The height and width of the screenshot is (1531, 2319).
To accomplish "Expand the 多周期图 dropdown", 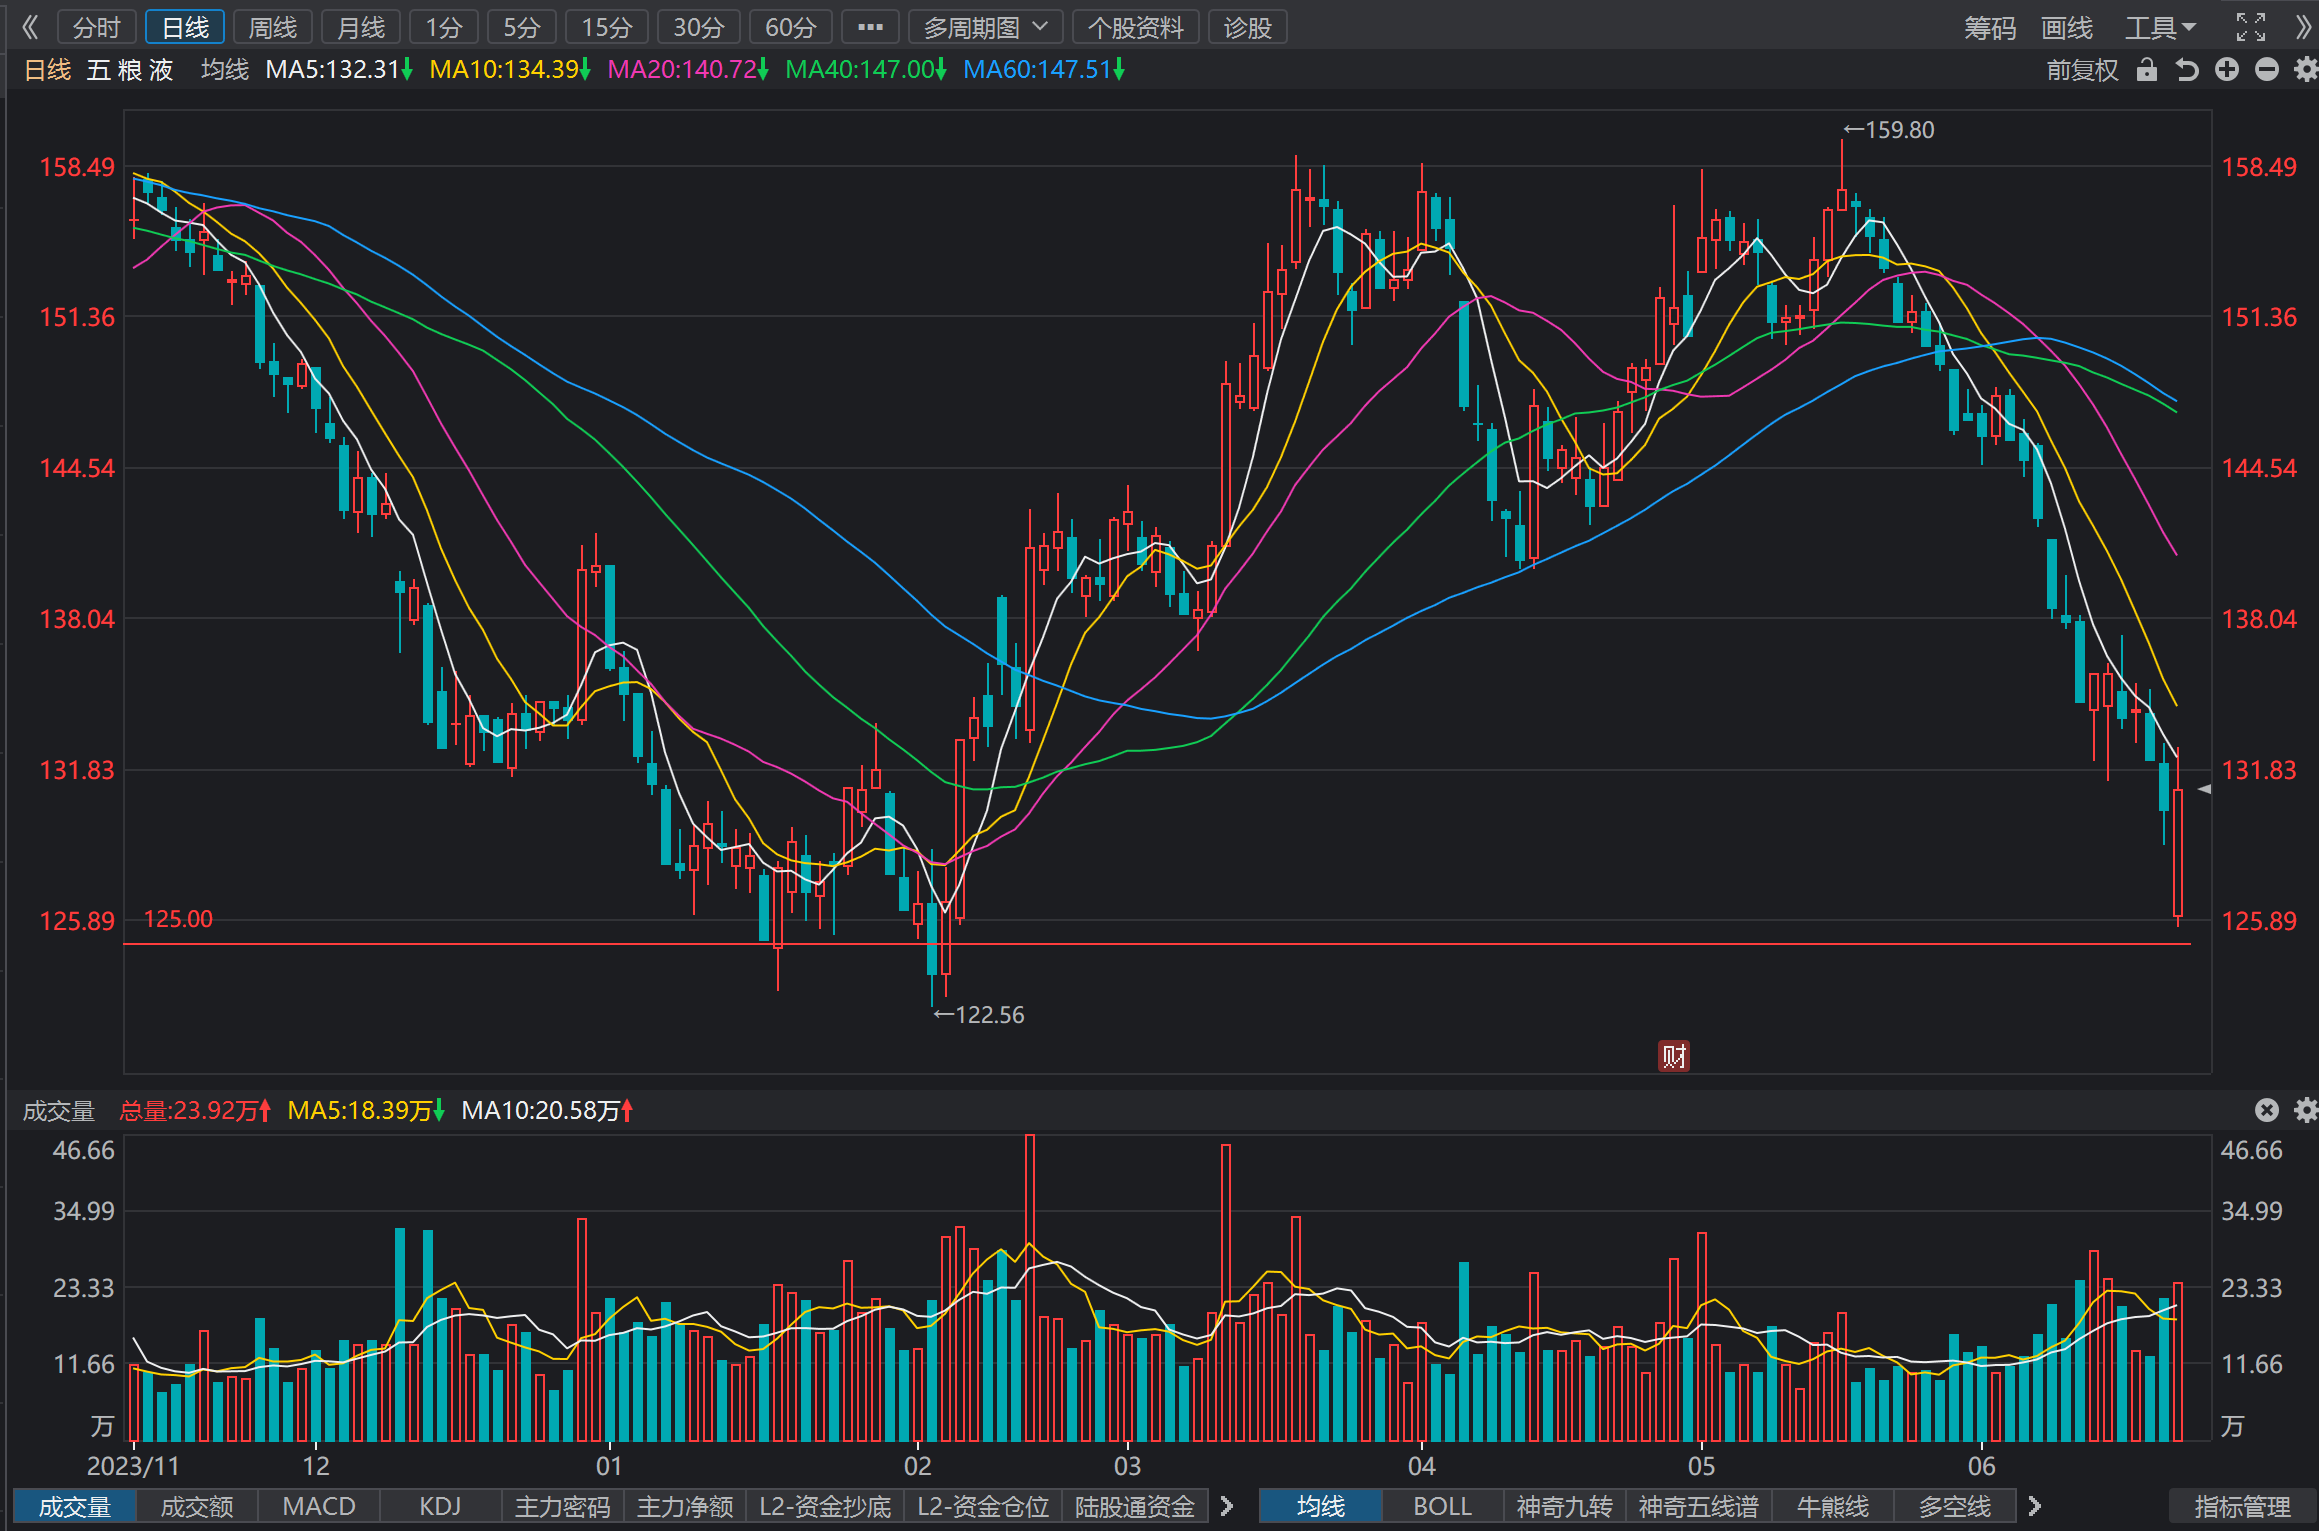I will (985, 27).
